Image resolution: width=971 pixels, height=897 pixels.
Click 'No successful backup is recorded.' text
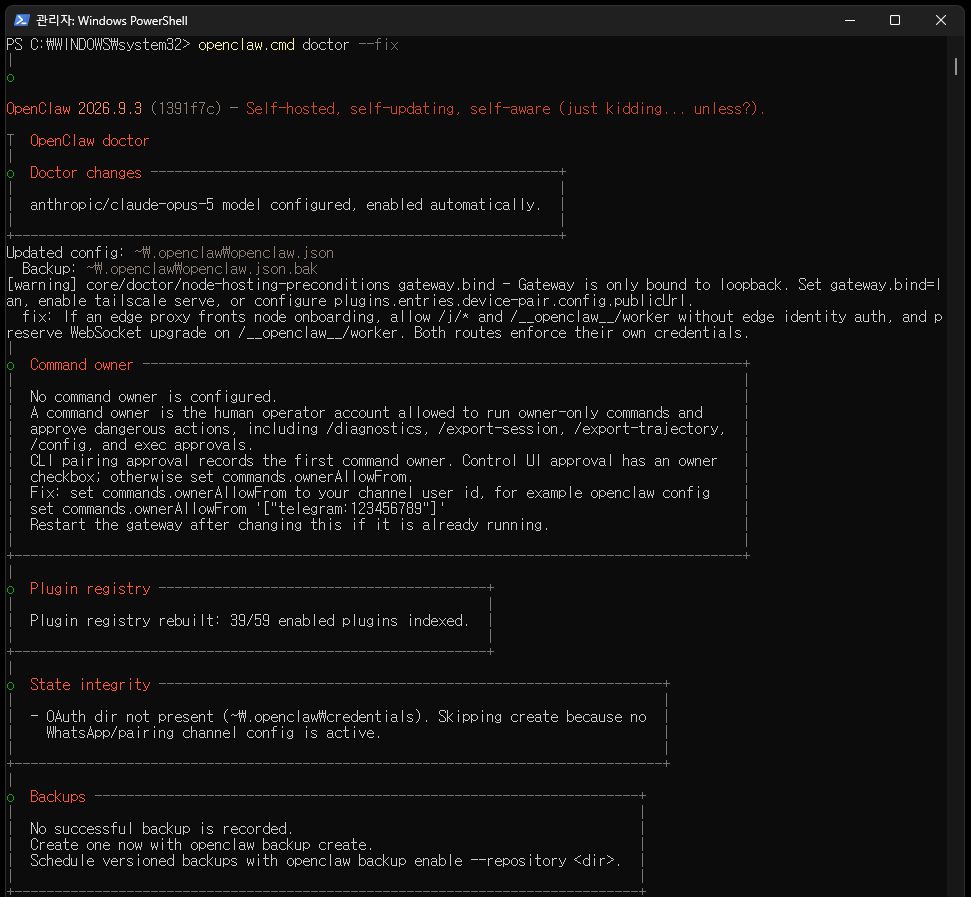click(x=161, y=829)
